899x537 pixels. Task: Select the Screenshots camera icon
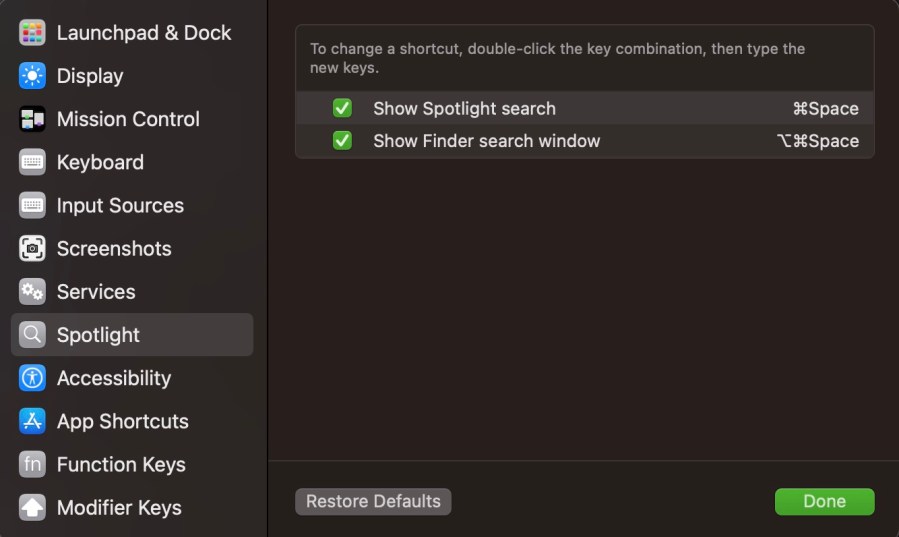click(33, 248)
